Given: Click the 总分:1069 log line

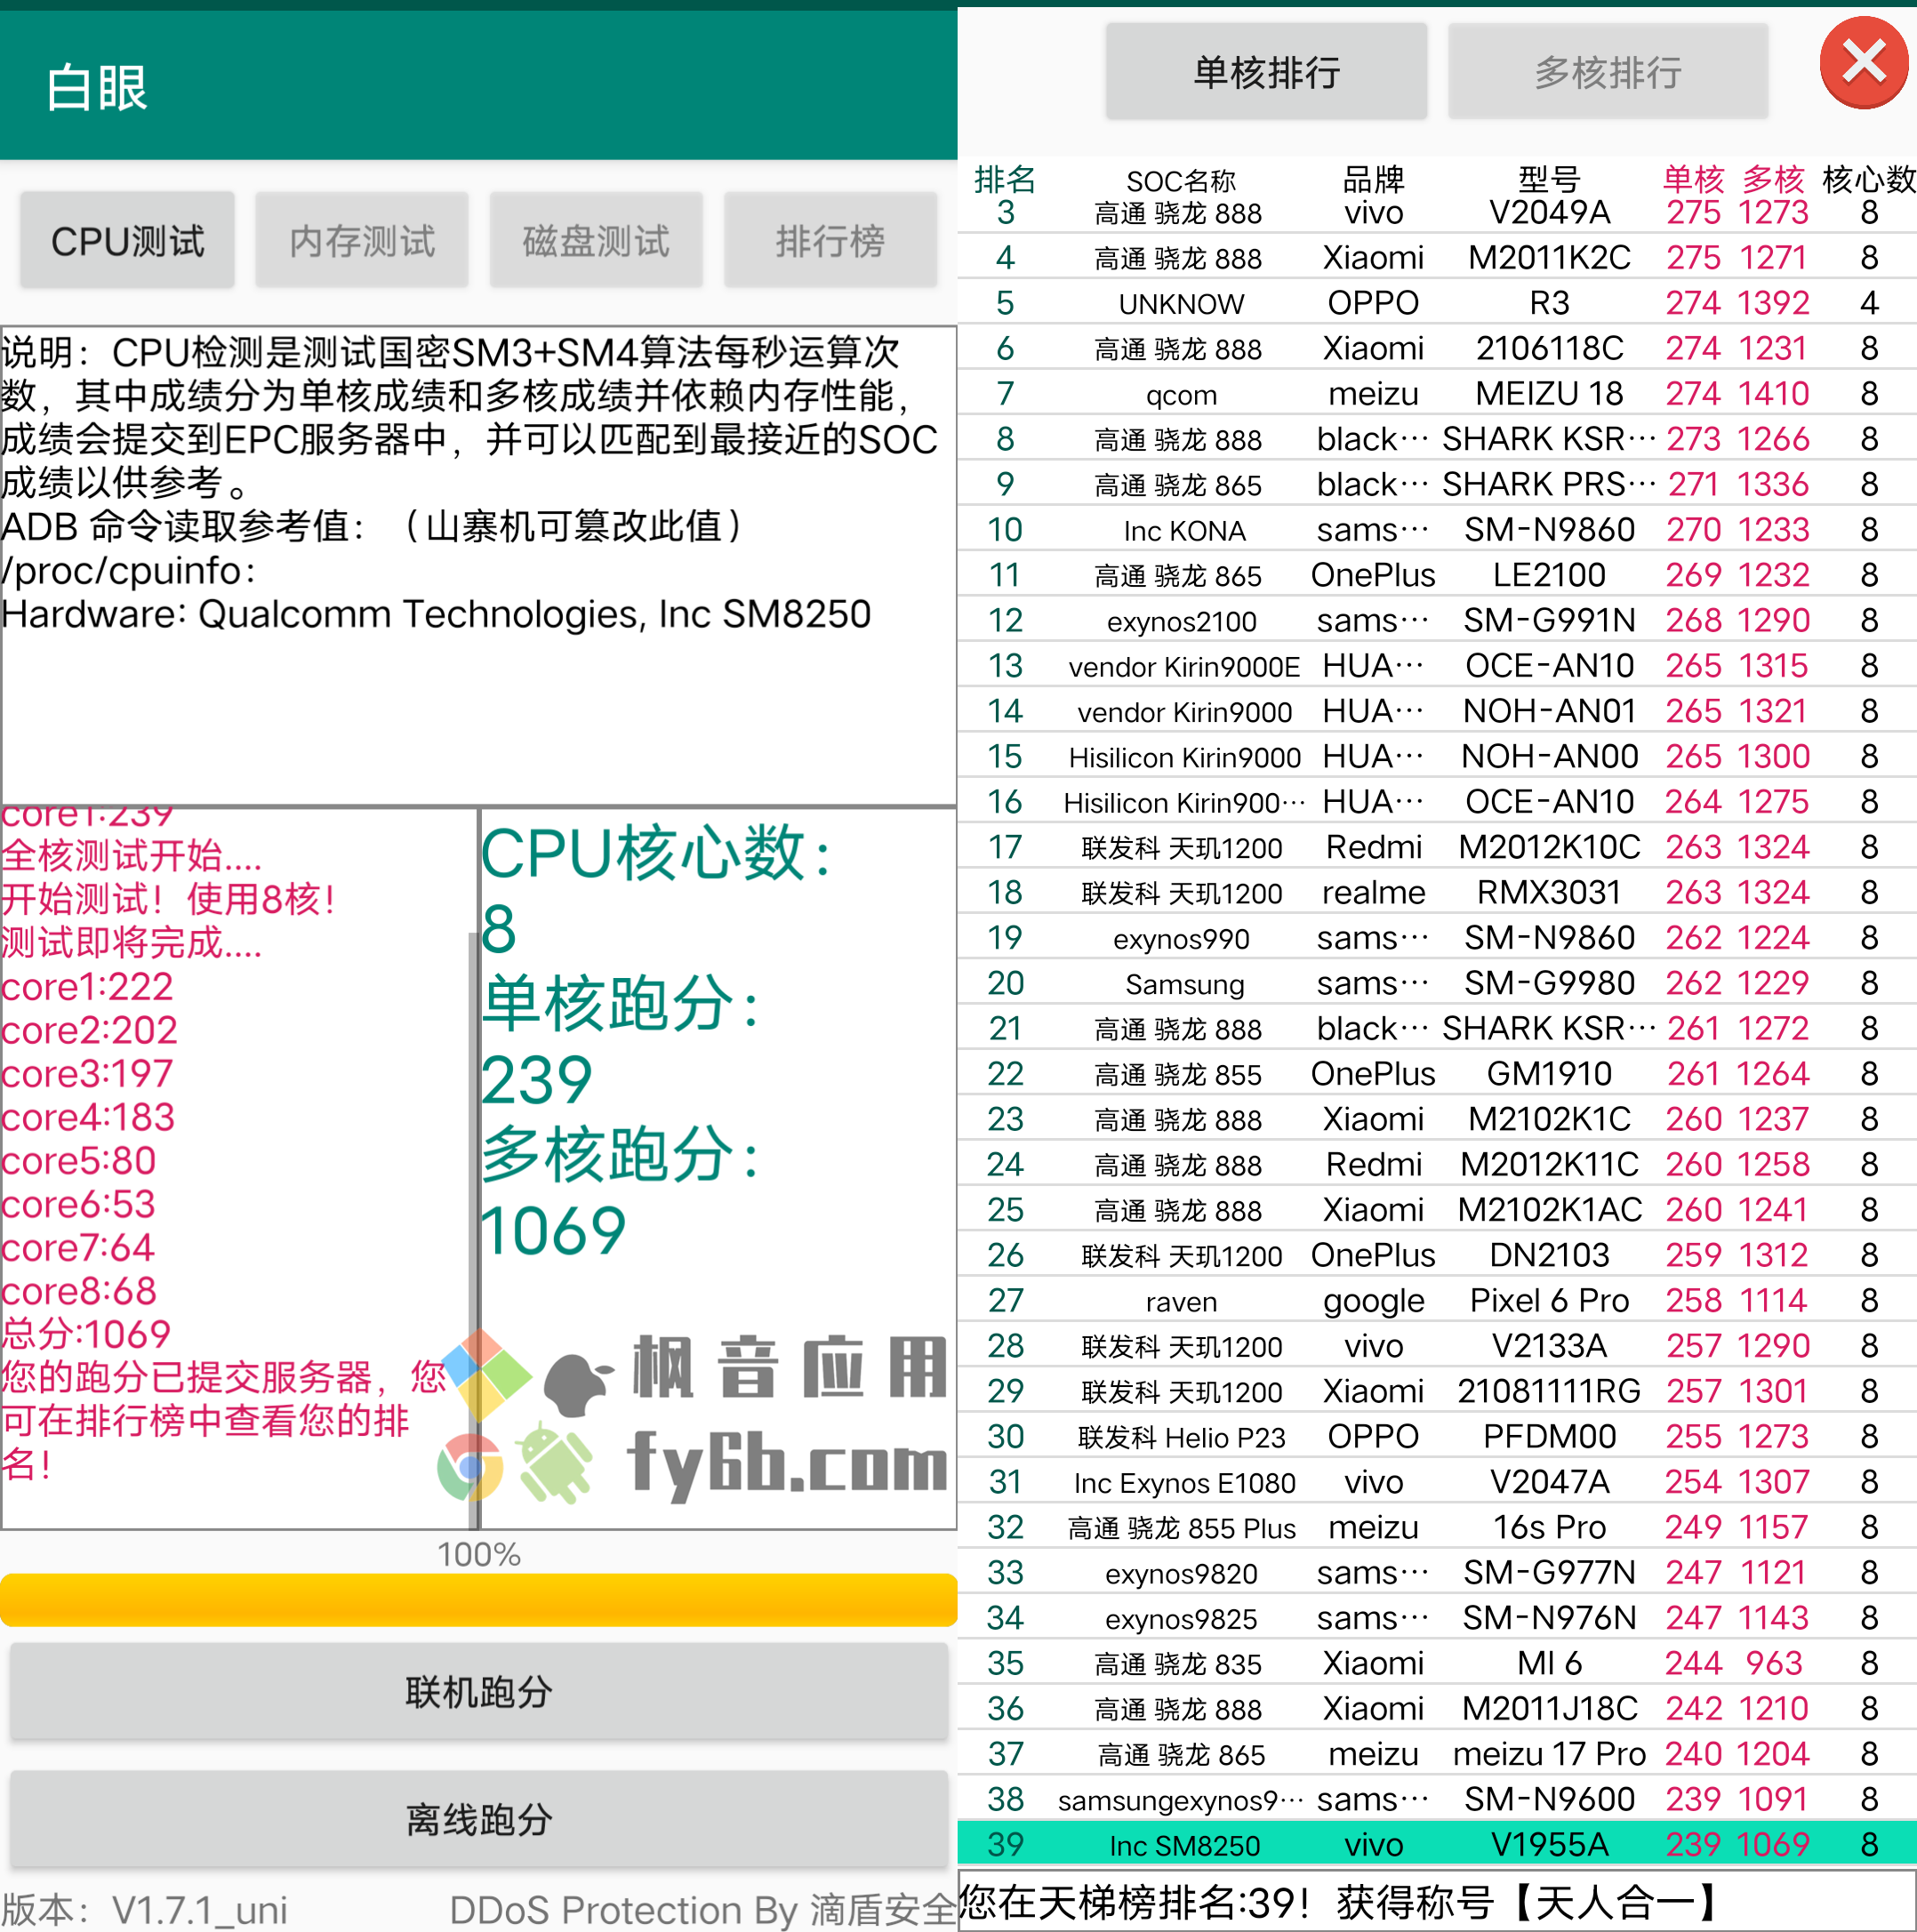Looking at the screenshot, I should (86, 1334).
